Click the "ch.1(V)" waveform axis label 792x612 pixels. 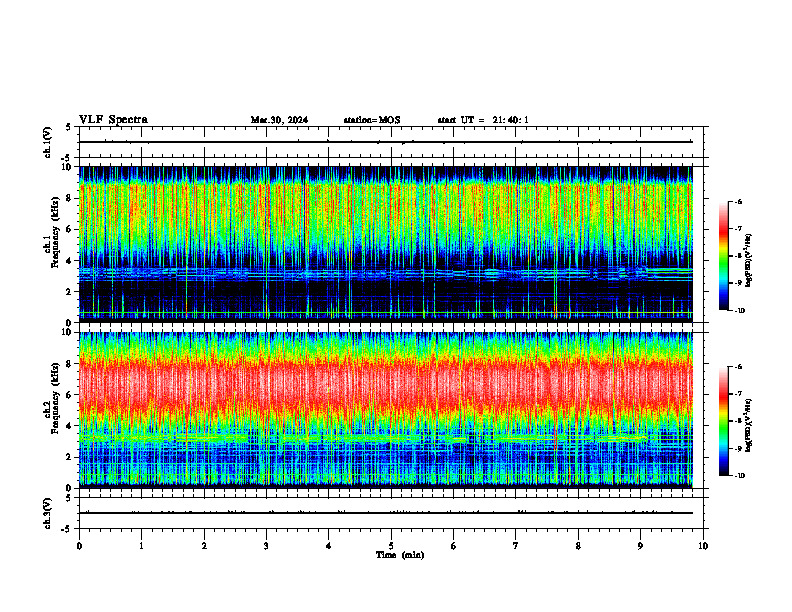pyautogui.click(x=48, y=142)
